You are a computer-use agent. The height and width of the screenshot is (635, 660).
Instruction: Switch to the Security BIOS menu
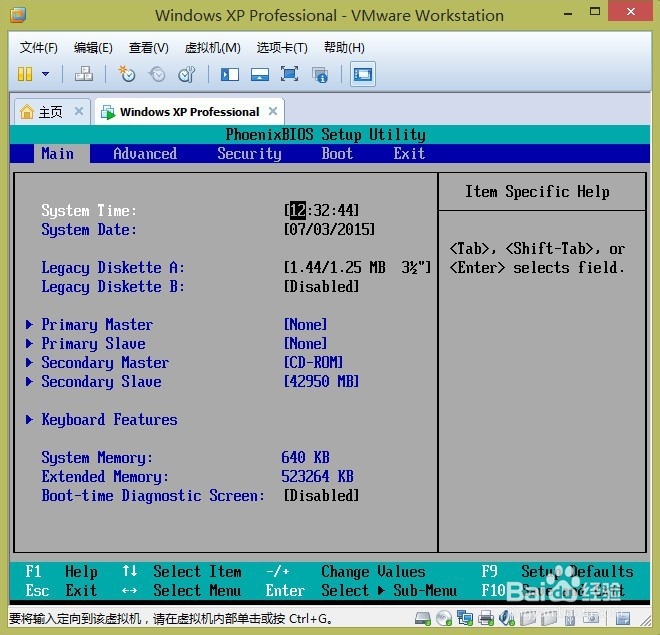pyautogui.click(x=249, y=154)
